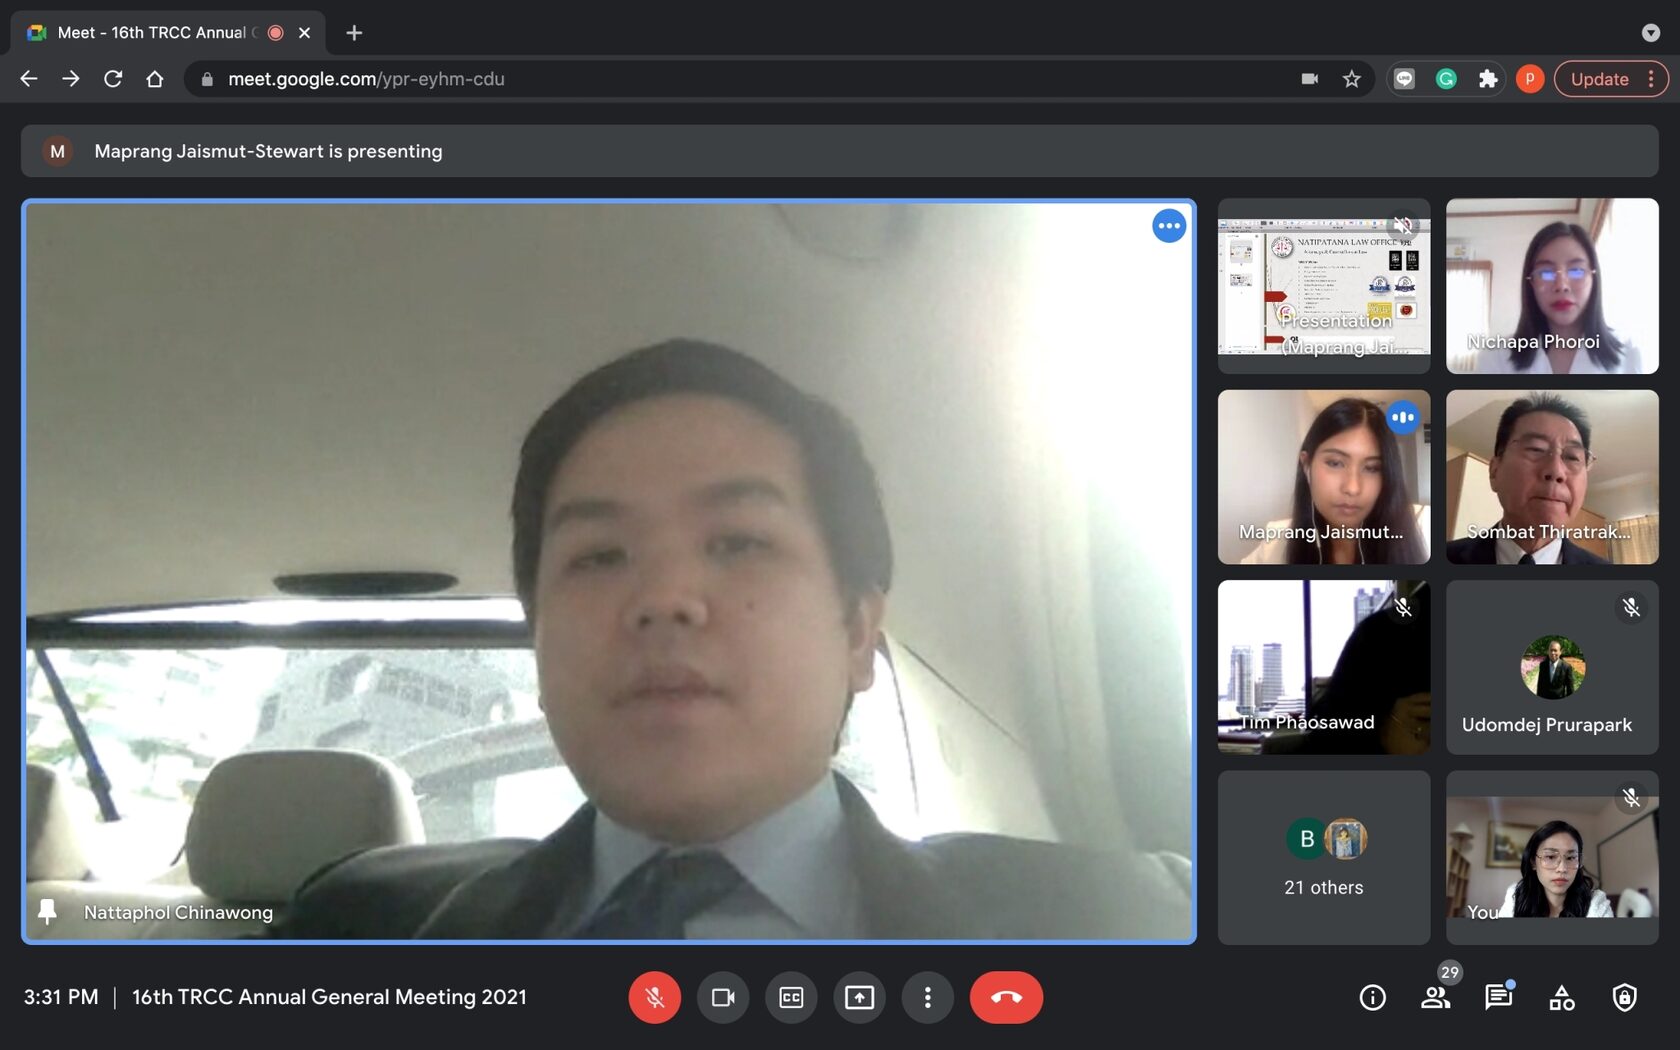This screenshot has width=1680, height=1050.
Task: Open the browser home page
Action: pos(155,79)
